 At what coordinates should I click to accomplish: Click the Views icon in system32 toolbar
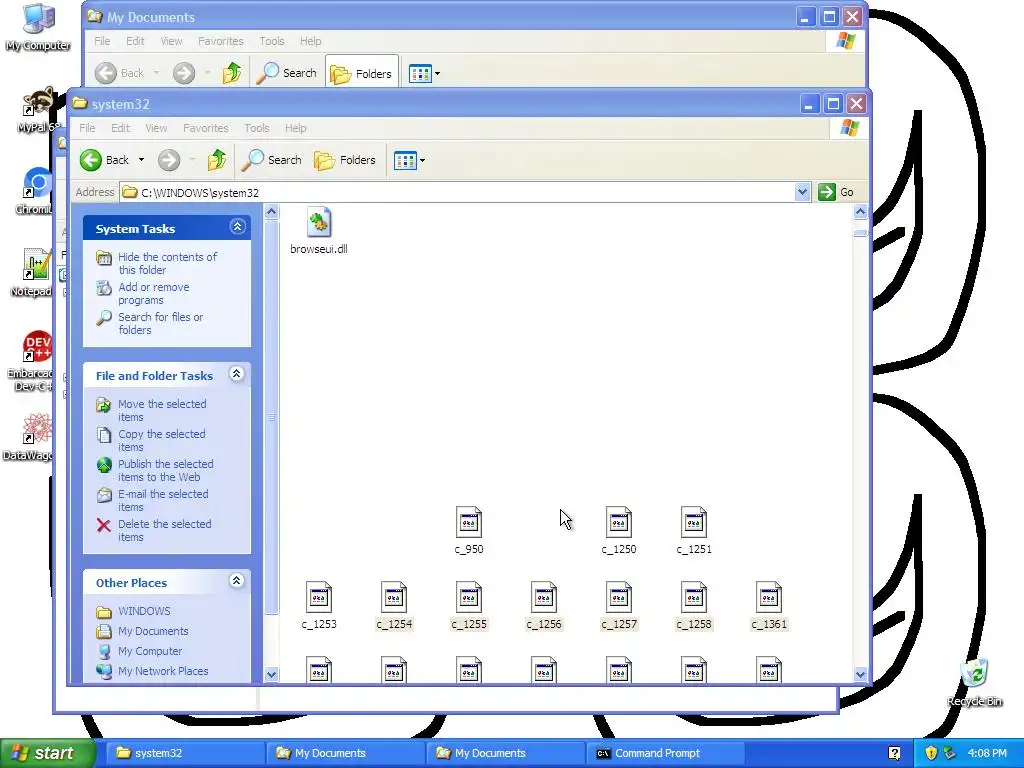tap(405, 160)
